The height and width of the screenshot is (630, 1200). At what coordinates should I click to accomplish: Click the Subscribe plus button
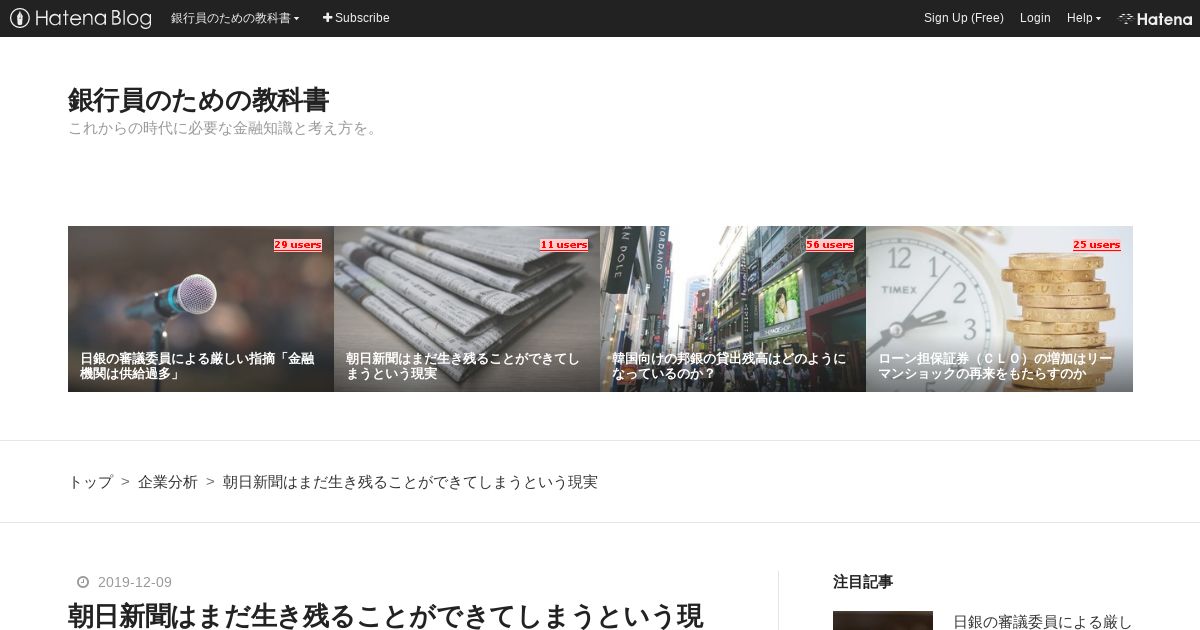pos(356,18)
